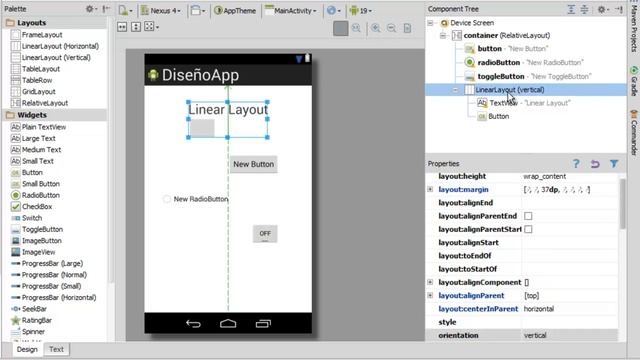Select toggleButton in the Component Tree
The width and height of the screenshot is (640, 360).
pyautogui.click(x=528, y=76)
